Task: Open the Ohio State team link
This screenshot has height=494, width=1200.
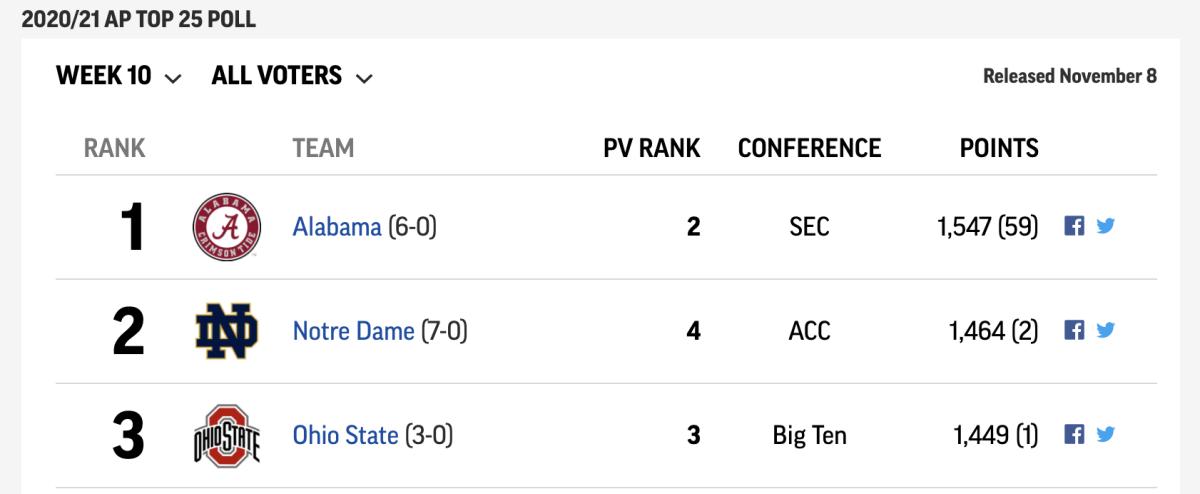Action: click(x=345, y=435)
